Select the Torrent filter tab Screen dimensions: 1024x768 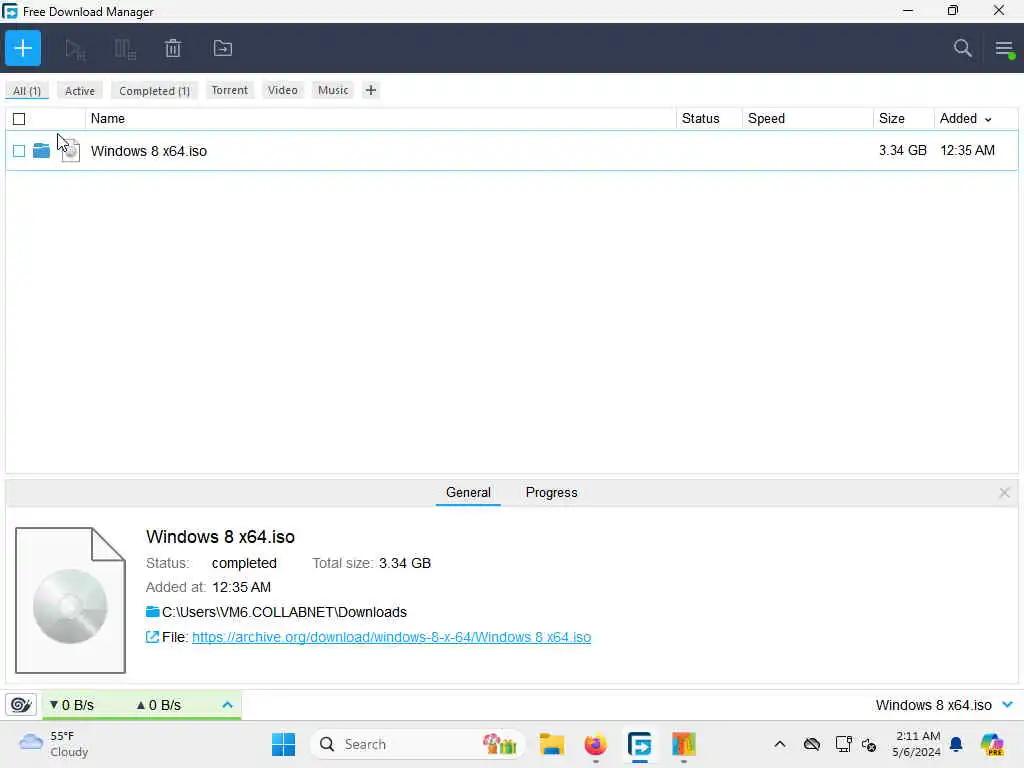tap(229, 90)
